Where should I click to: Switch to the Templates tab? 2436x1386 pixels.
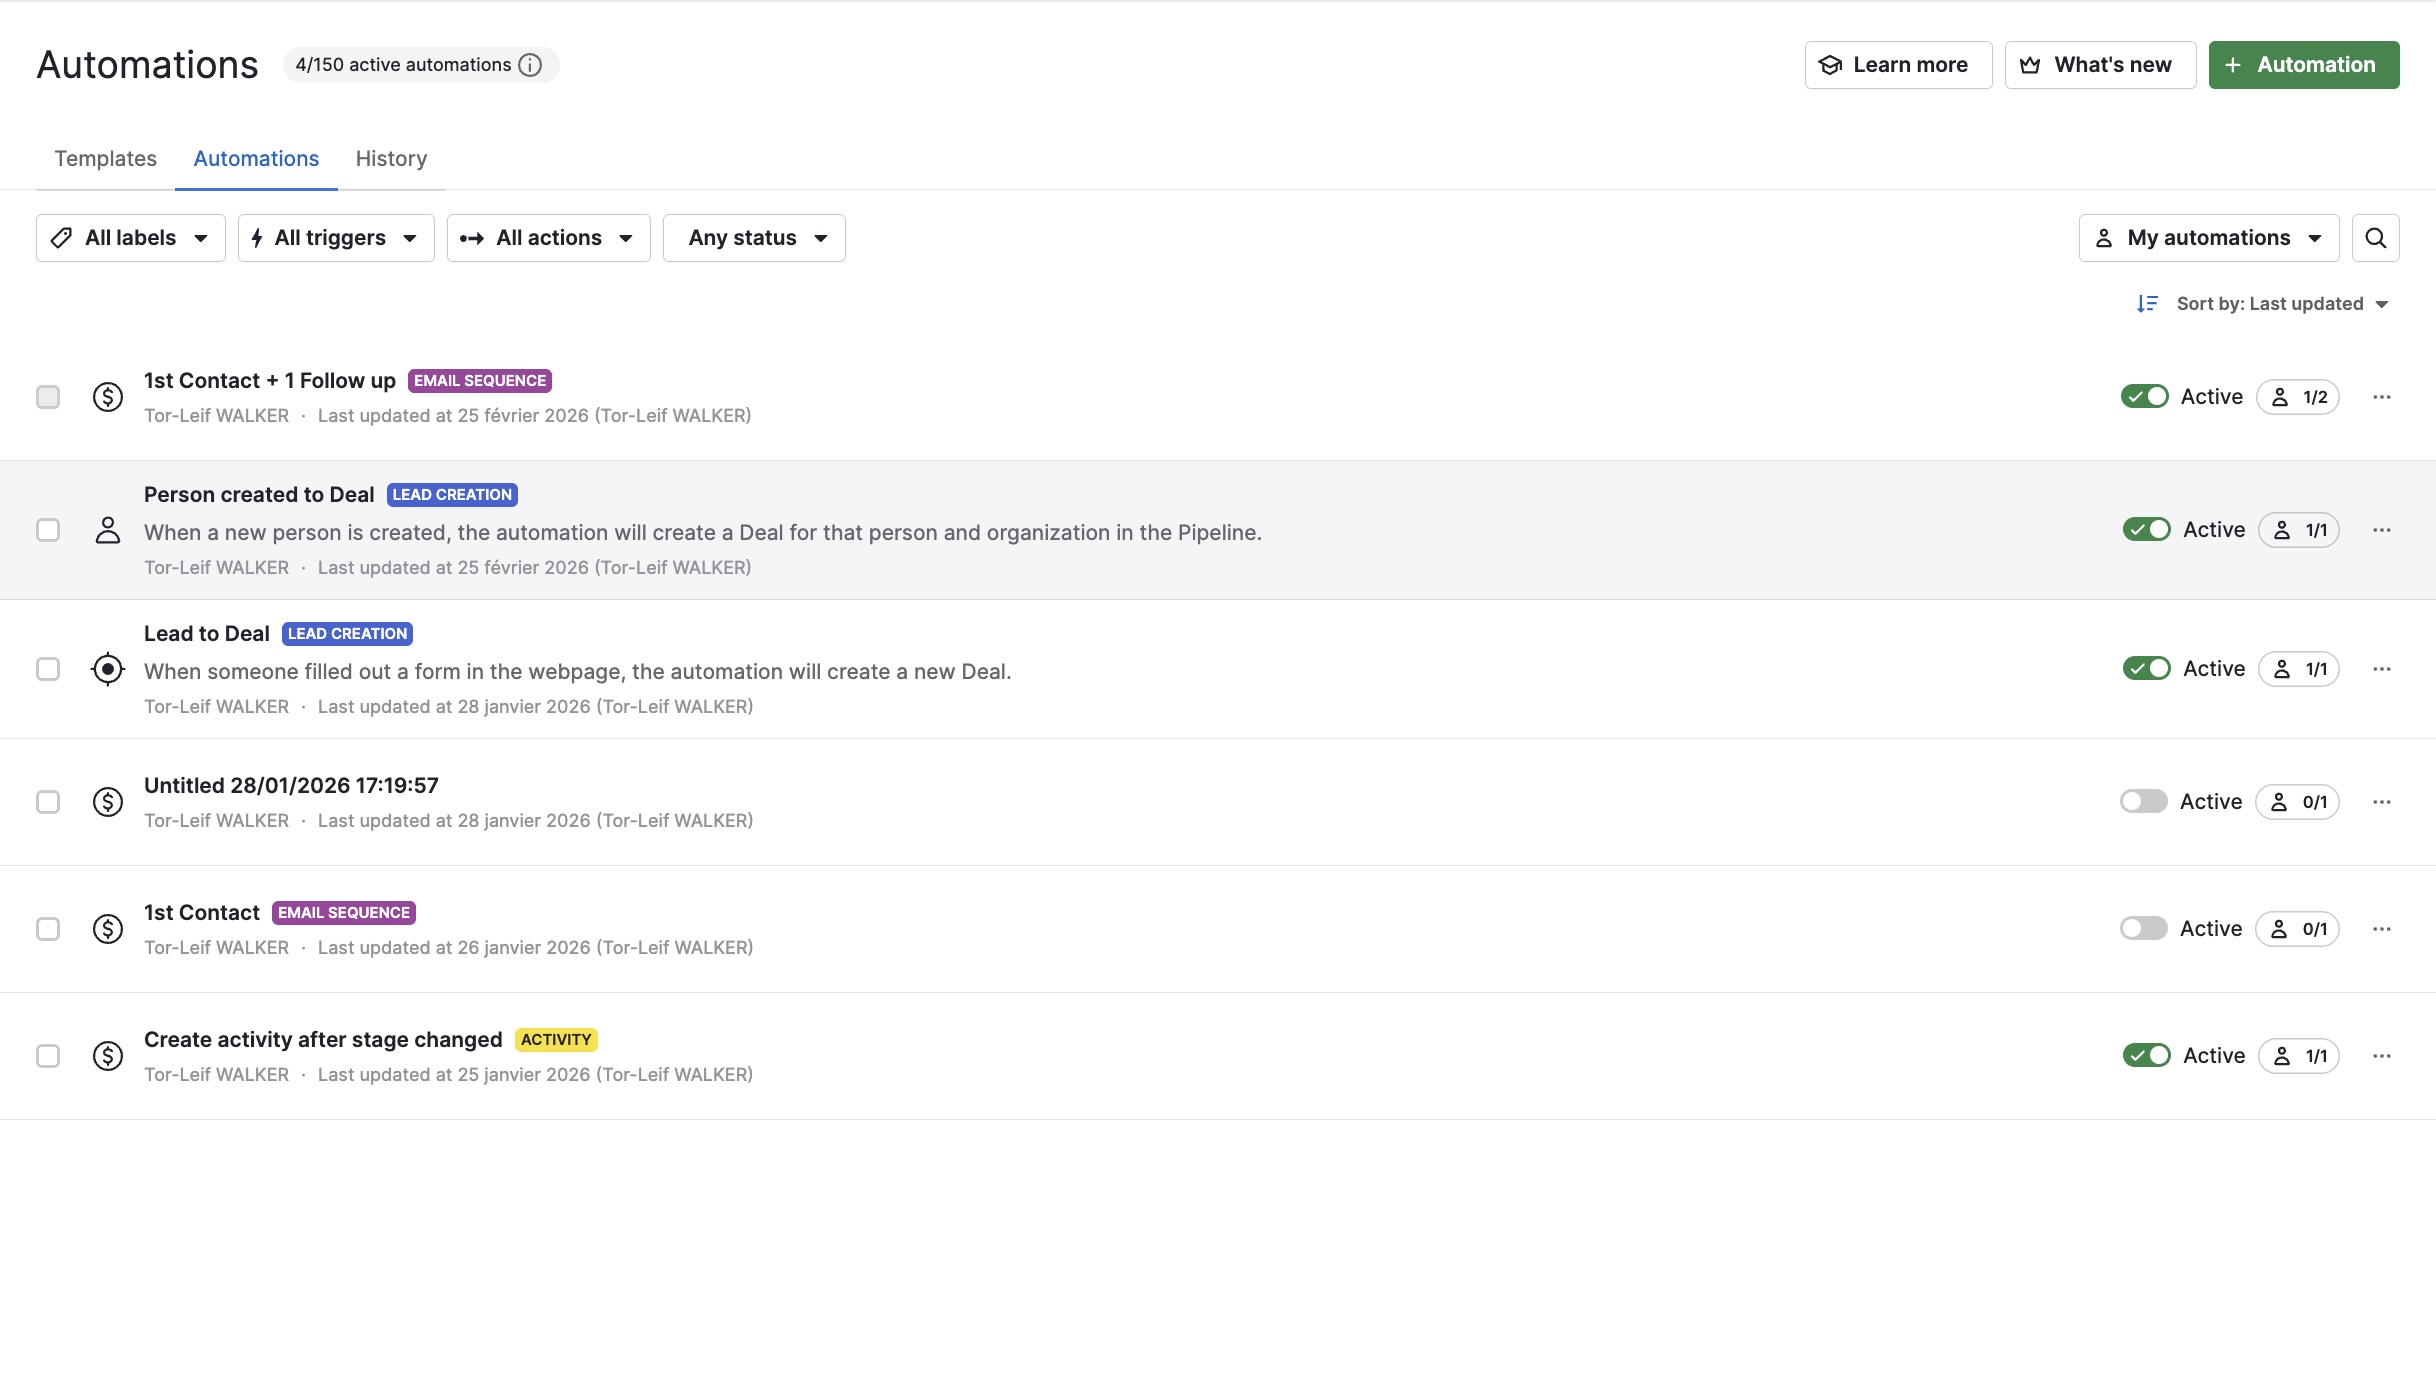pos(105,159)
